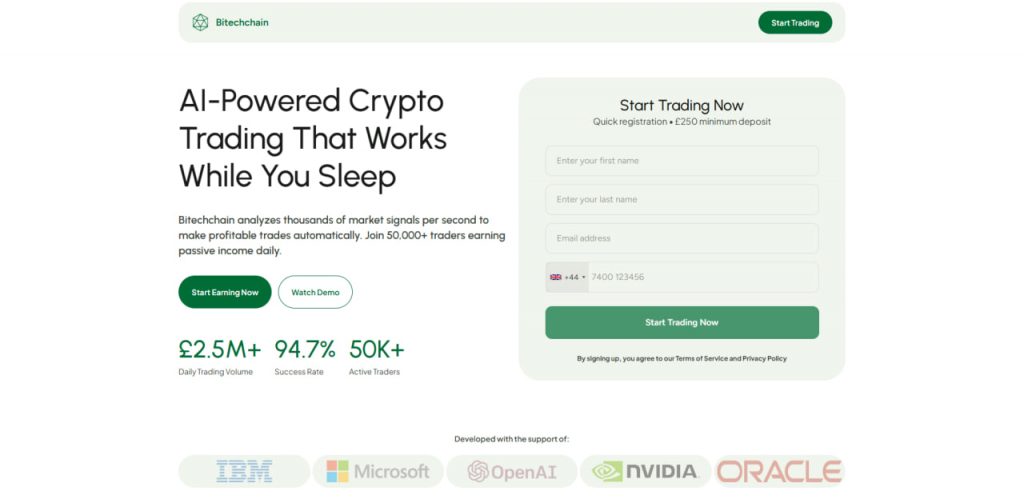This screenshot has height=503, width=1024.
Task: Click the UK flag icon
Action: 556,277
